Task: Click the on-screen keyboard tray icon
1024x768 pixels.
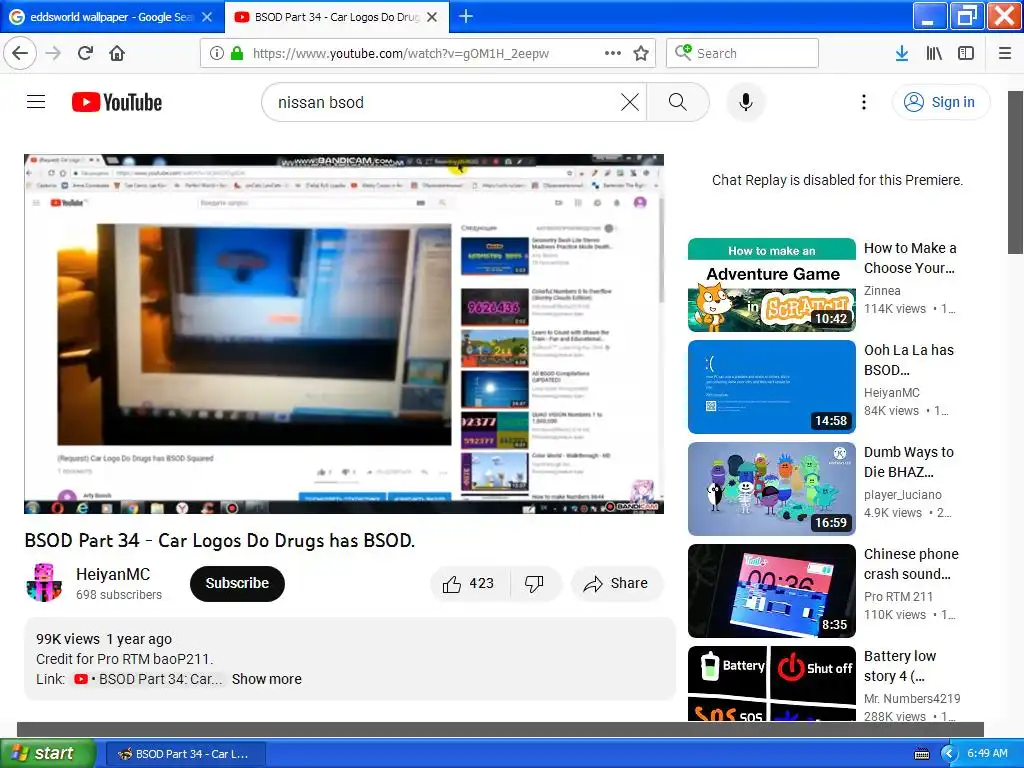Action: [921, 754]
